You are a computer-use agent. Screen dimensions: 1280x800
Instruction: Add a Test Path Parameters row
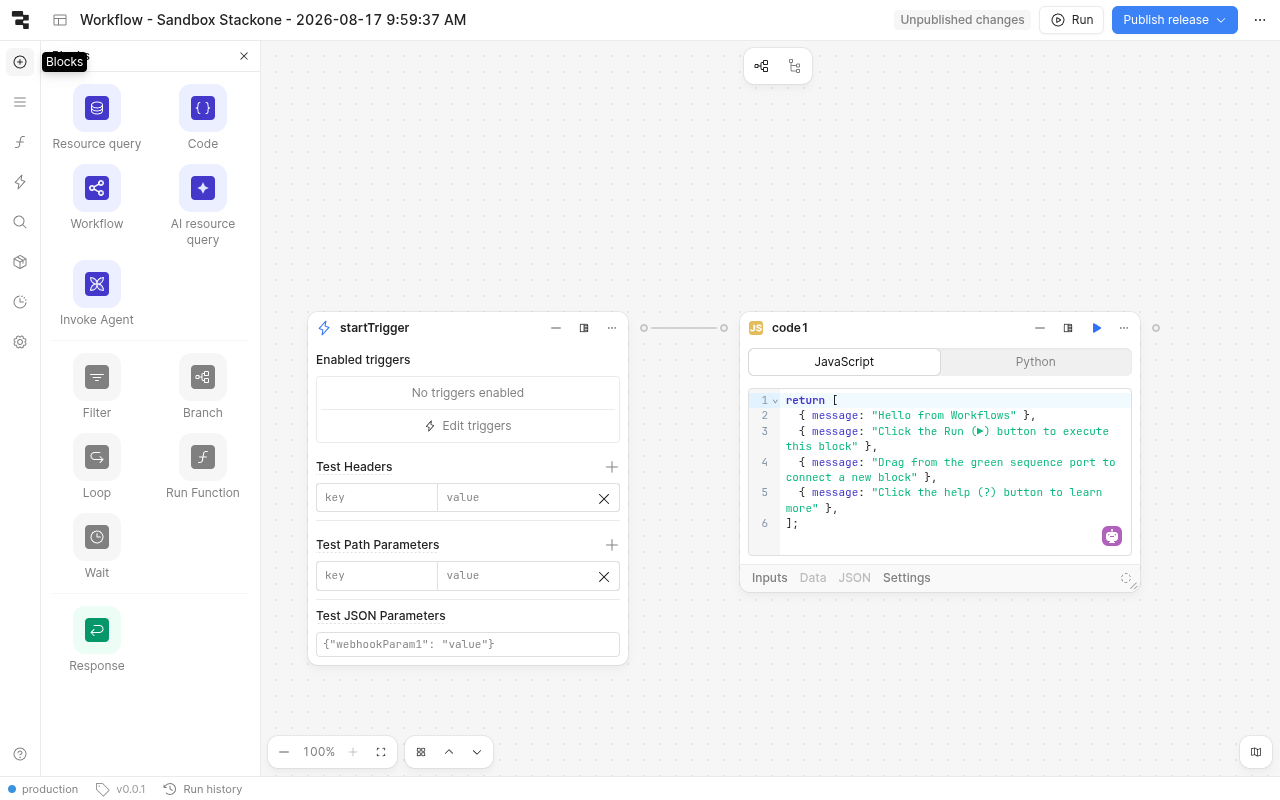[x=612, y=545]
